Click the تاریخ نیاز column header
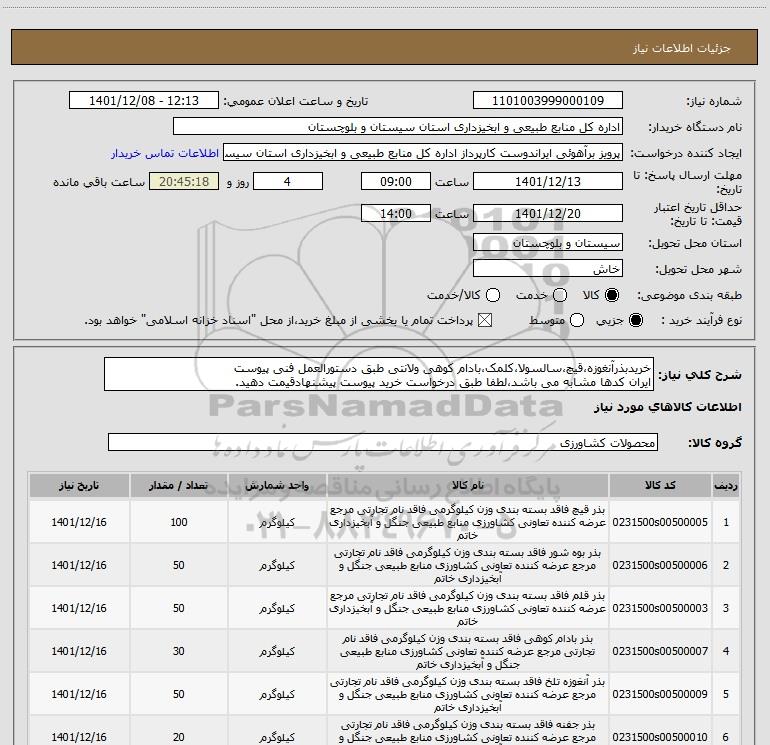Image resolution: width=770 pixels, height=745 pixels. point(79,485)
